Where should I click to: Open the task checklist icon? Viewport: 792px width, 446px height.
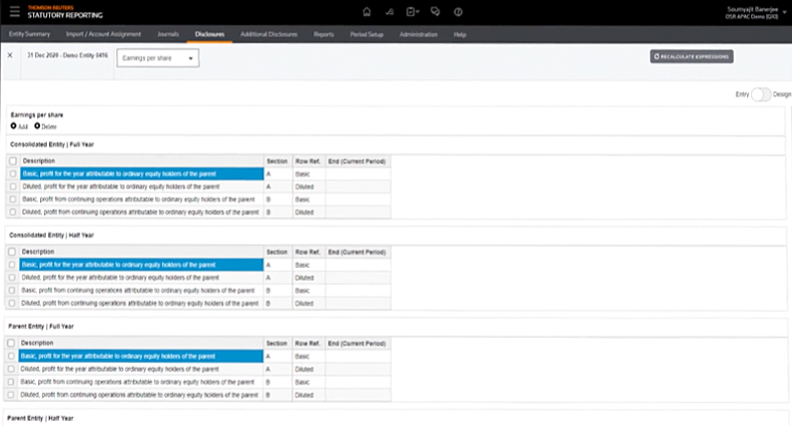point(411,13)
